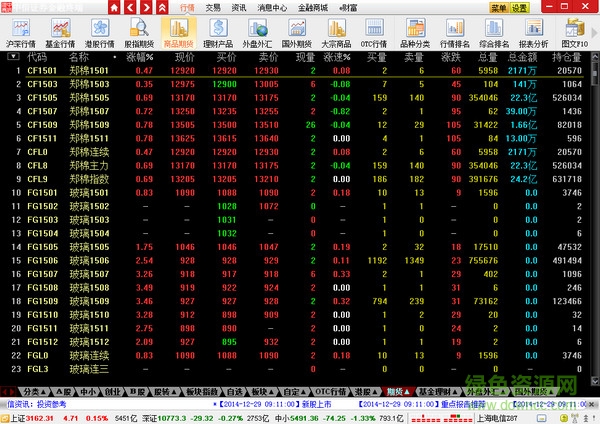Screen dimensions: 600x424
Task: Select the CF1503 郑棉1503 row
Action: (294, 84)
